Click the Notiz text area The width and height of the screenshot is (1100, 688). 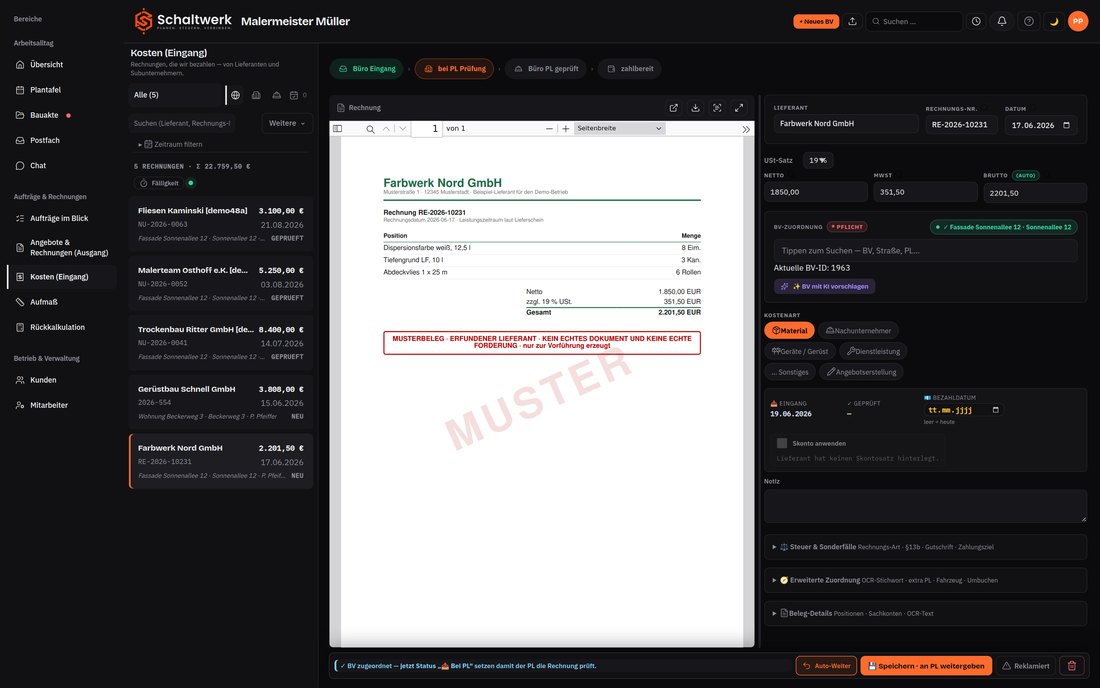click(x=925, y=506)
